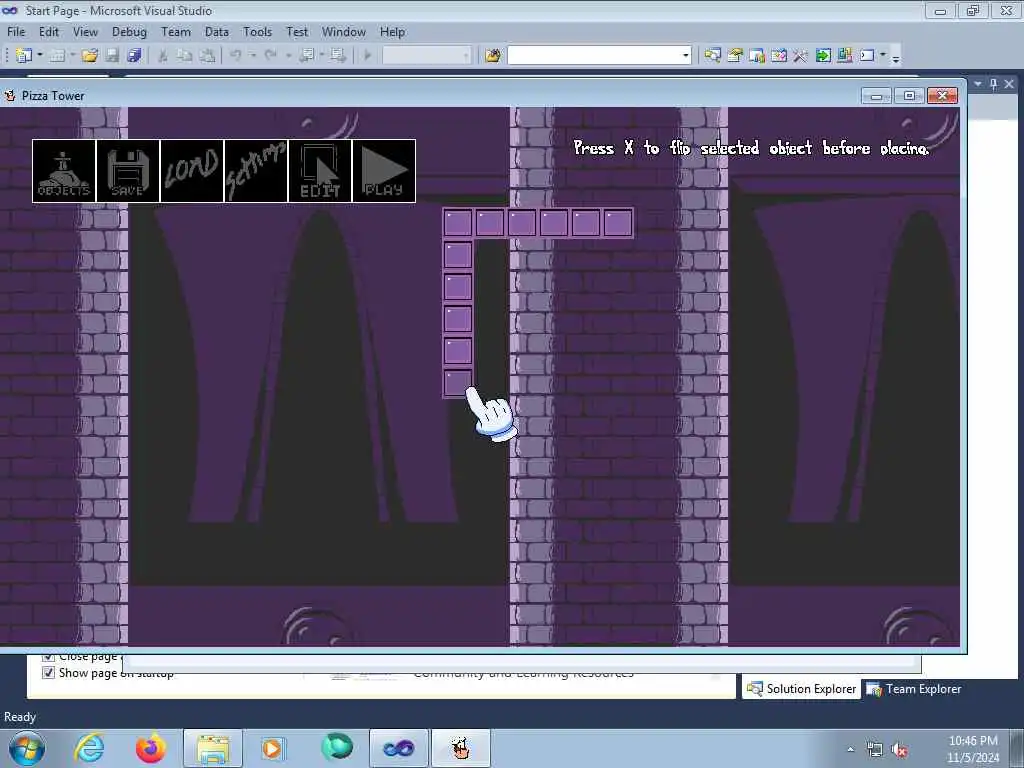Click the muted volume icon in system tray
This screenshot has height=768, width=1024.
tap(899, 750)
